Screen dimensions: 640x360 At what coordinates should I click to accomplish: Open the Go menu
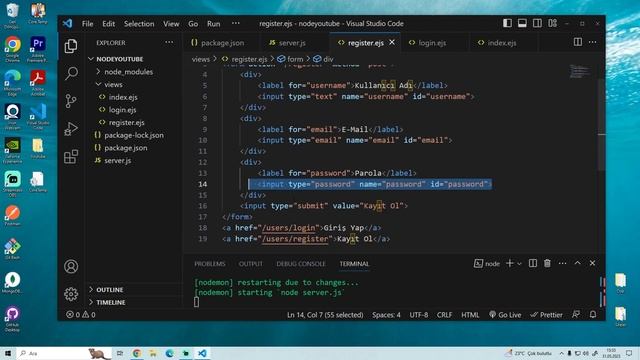[193, 24]
